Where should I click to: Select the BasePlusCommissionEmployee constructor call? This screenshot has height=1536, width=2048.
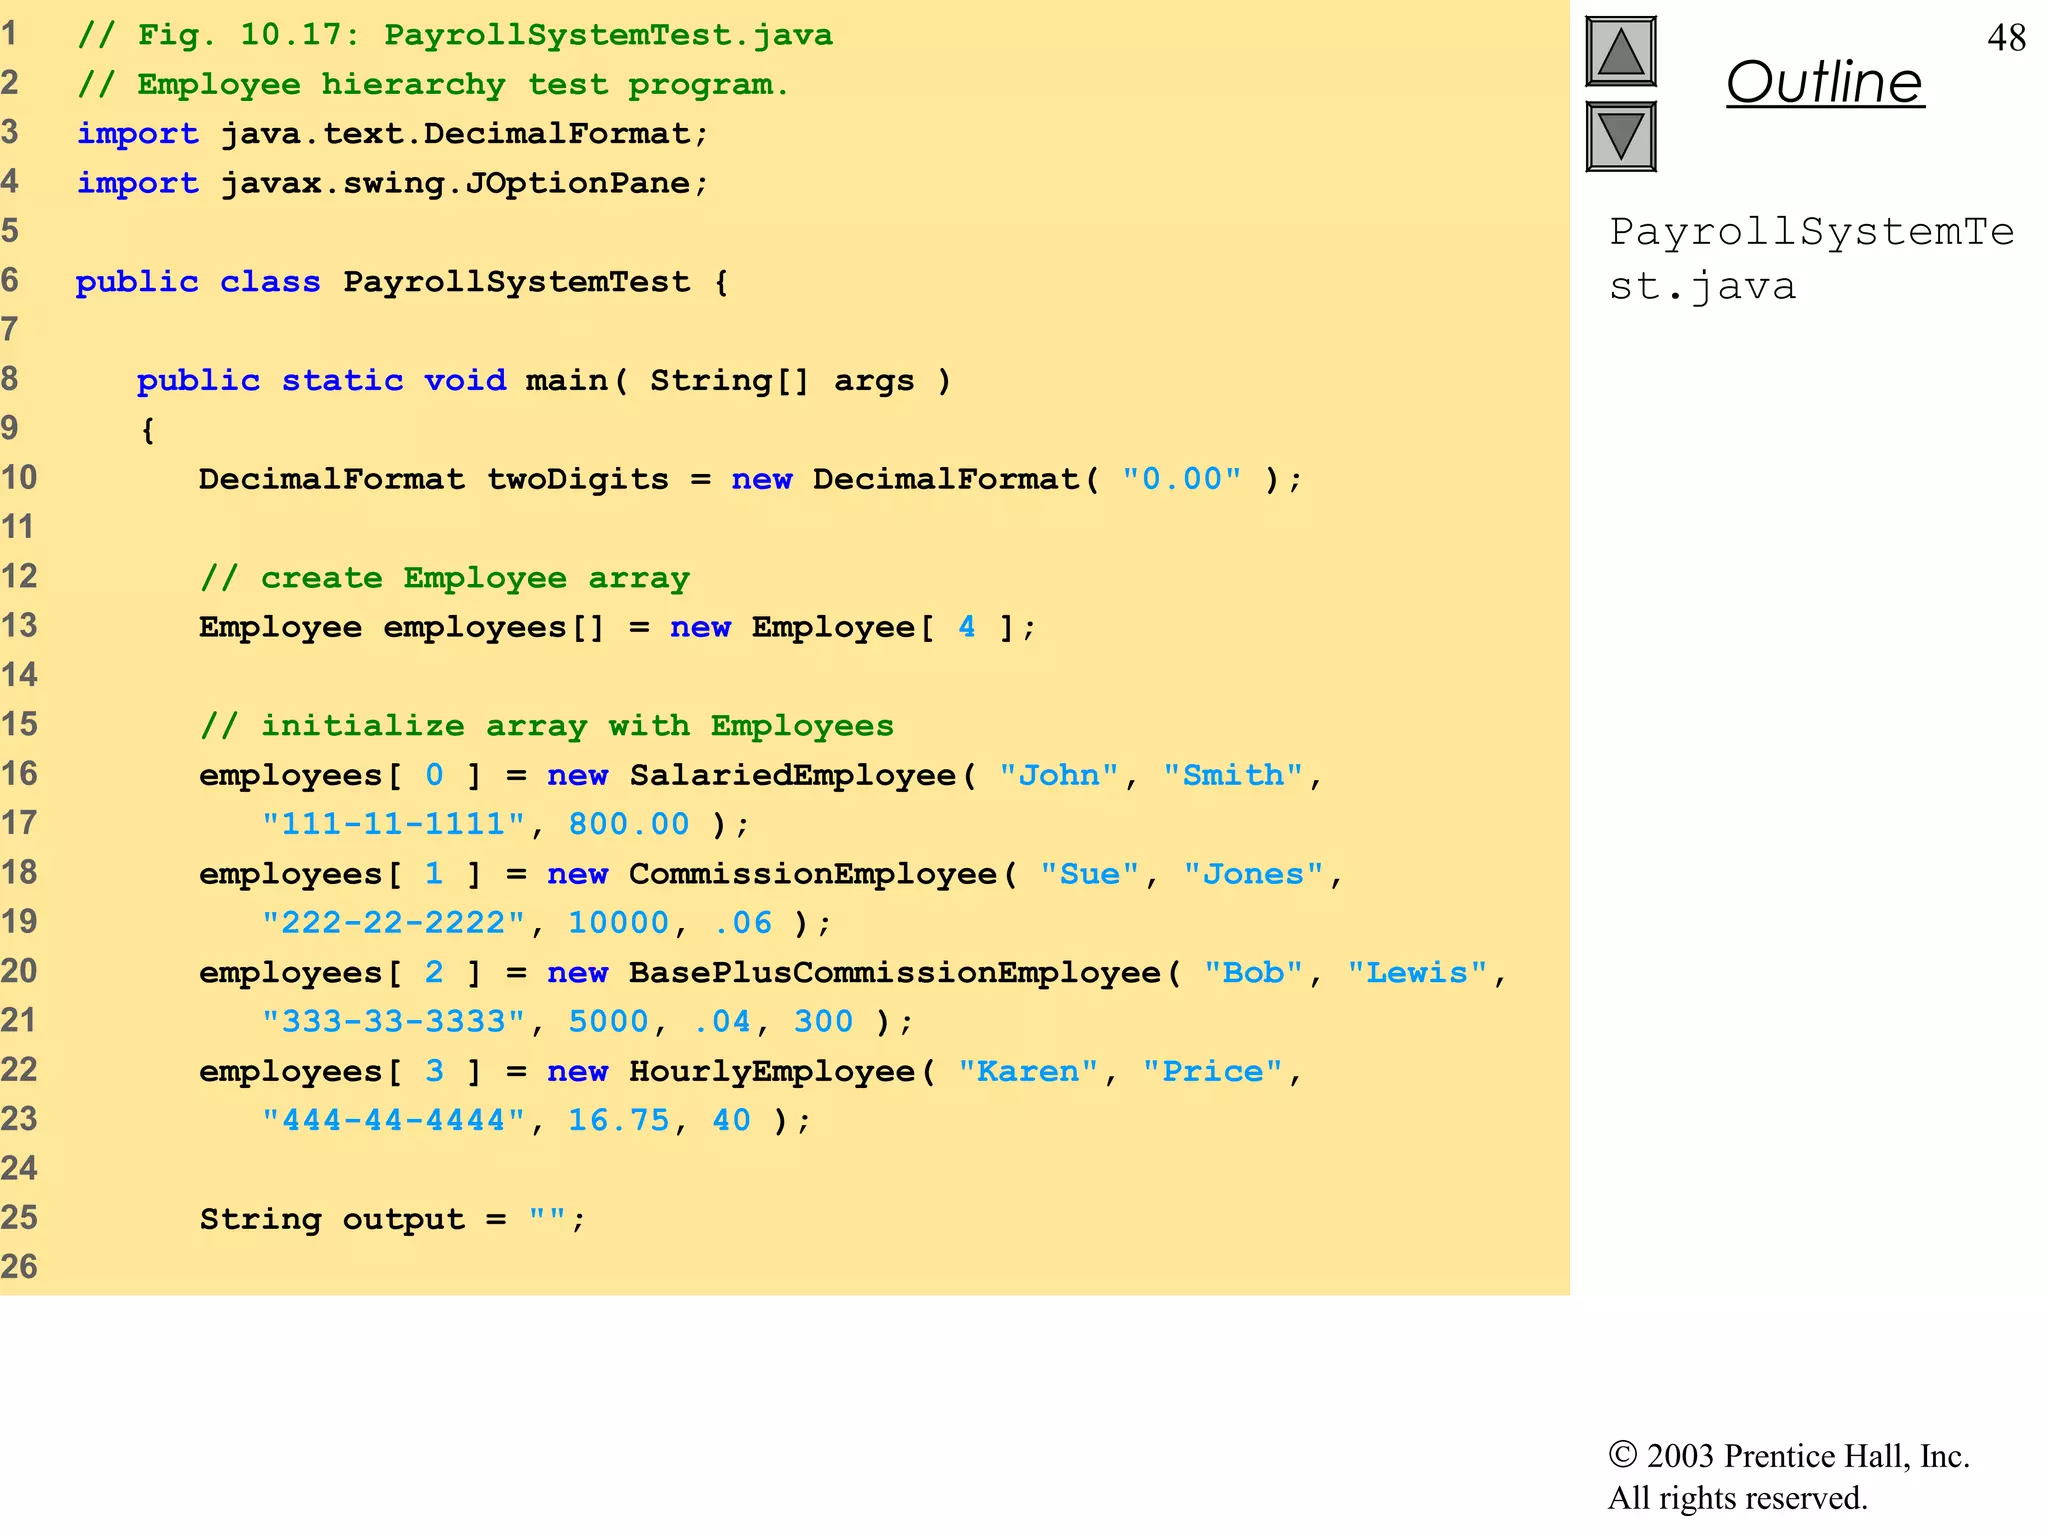[853, 972]
